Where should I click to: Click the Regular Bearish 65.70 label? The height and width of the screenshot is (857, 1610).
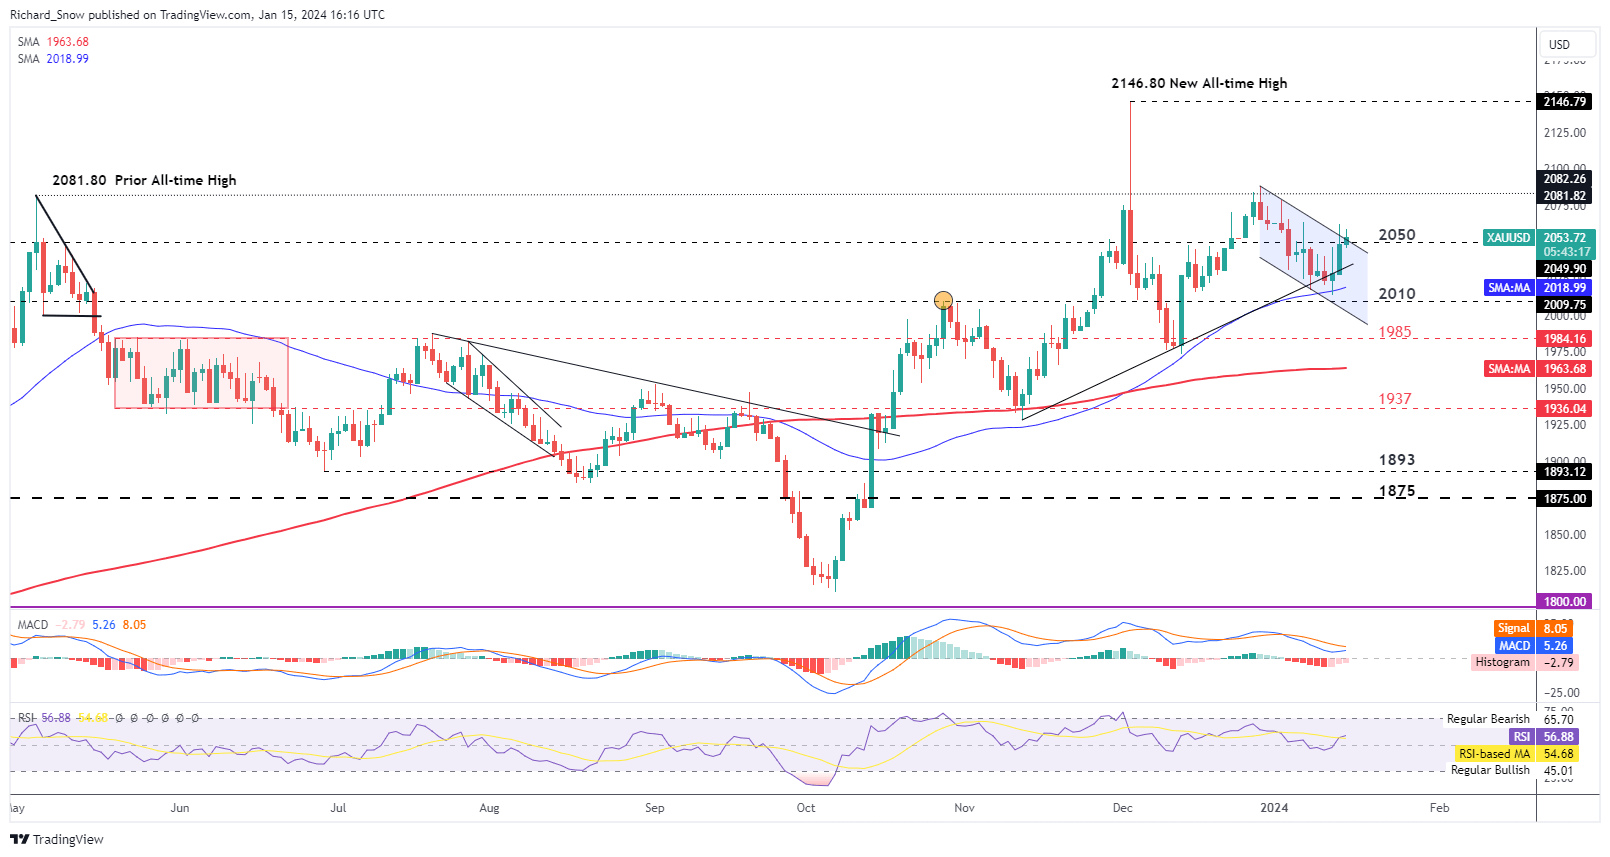(x=1510, y=719)
